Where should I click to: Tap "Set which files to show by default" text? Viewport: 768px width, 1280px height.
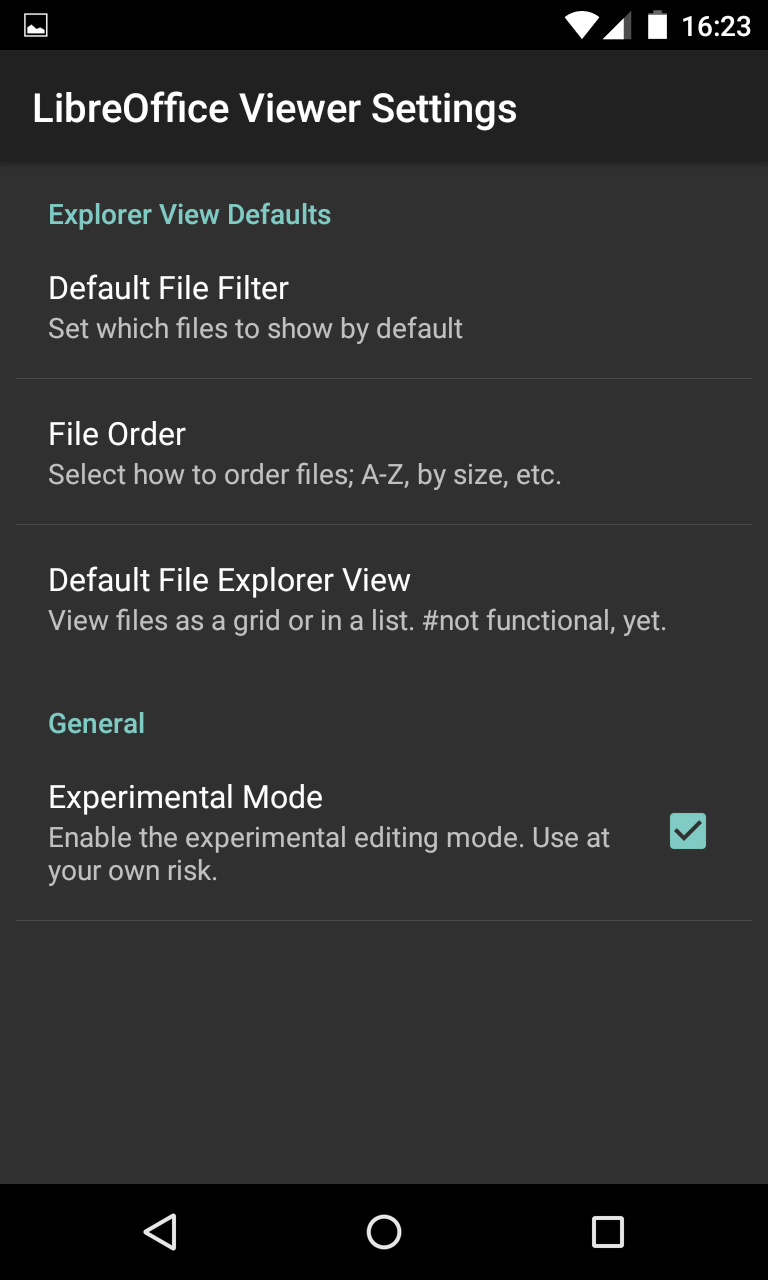(255, 329)
